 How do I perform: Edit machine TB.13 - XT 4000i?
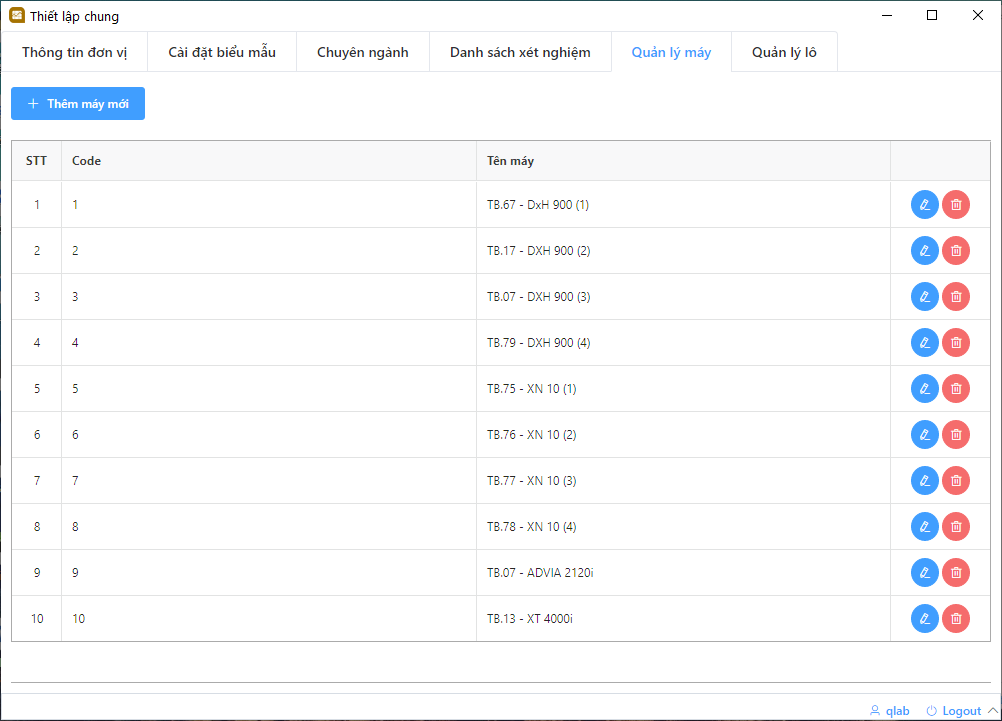click(924, 619)
